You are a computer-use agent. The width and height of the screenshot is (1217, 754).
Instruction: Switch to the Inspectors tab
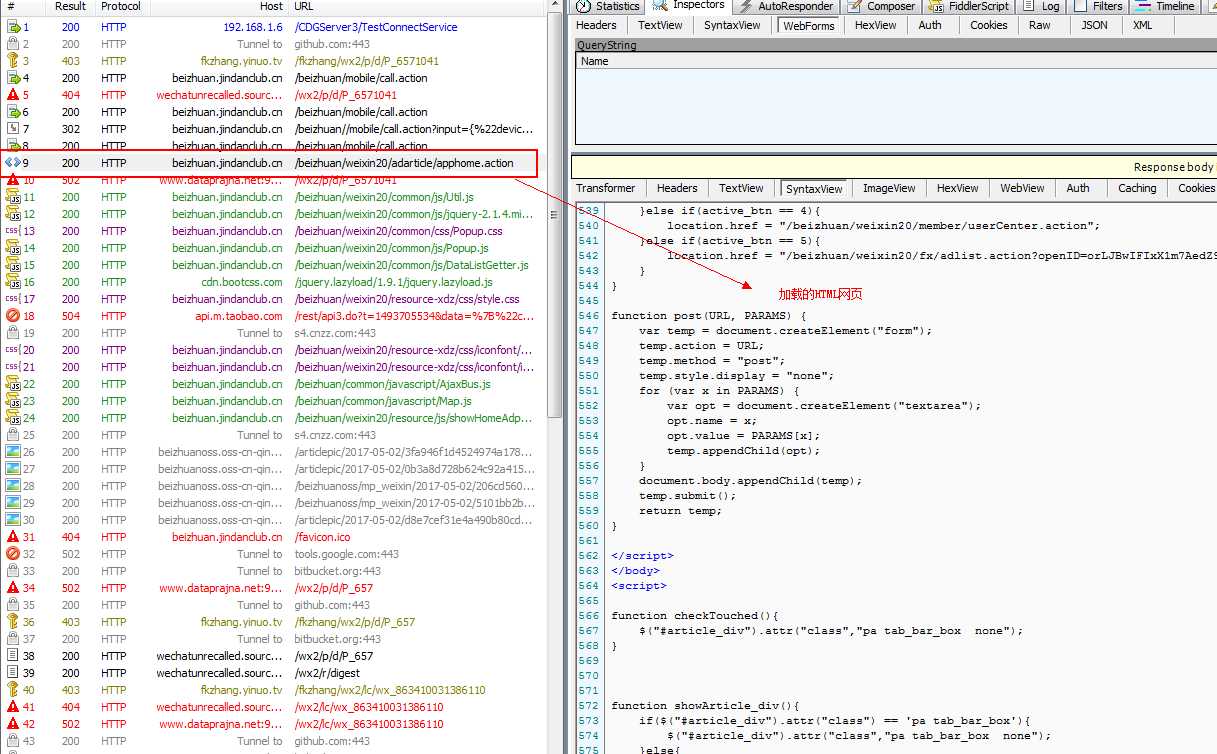tap(690, 6)
